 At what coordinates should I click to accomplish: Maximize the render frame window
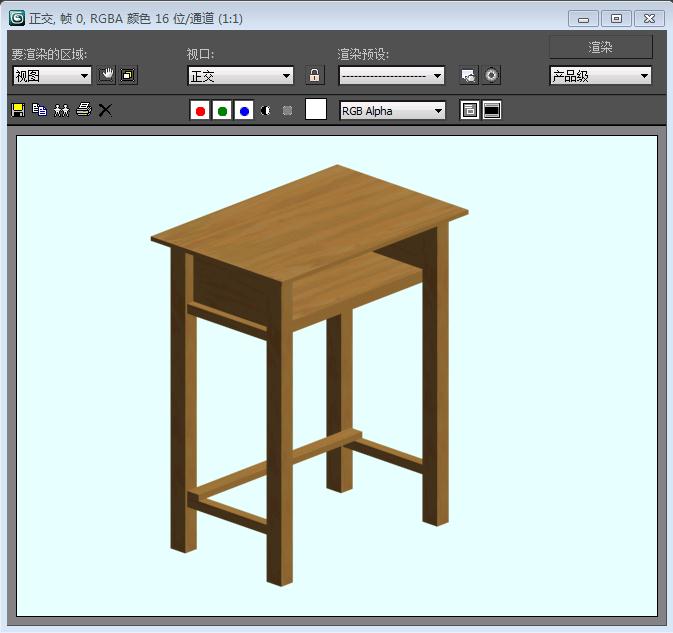coord(616,19)
